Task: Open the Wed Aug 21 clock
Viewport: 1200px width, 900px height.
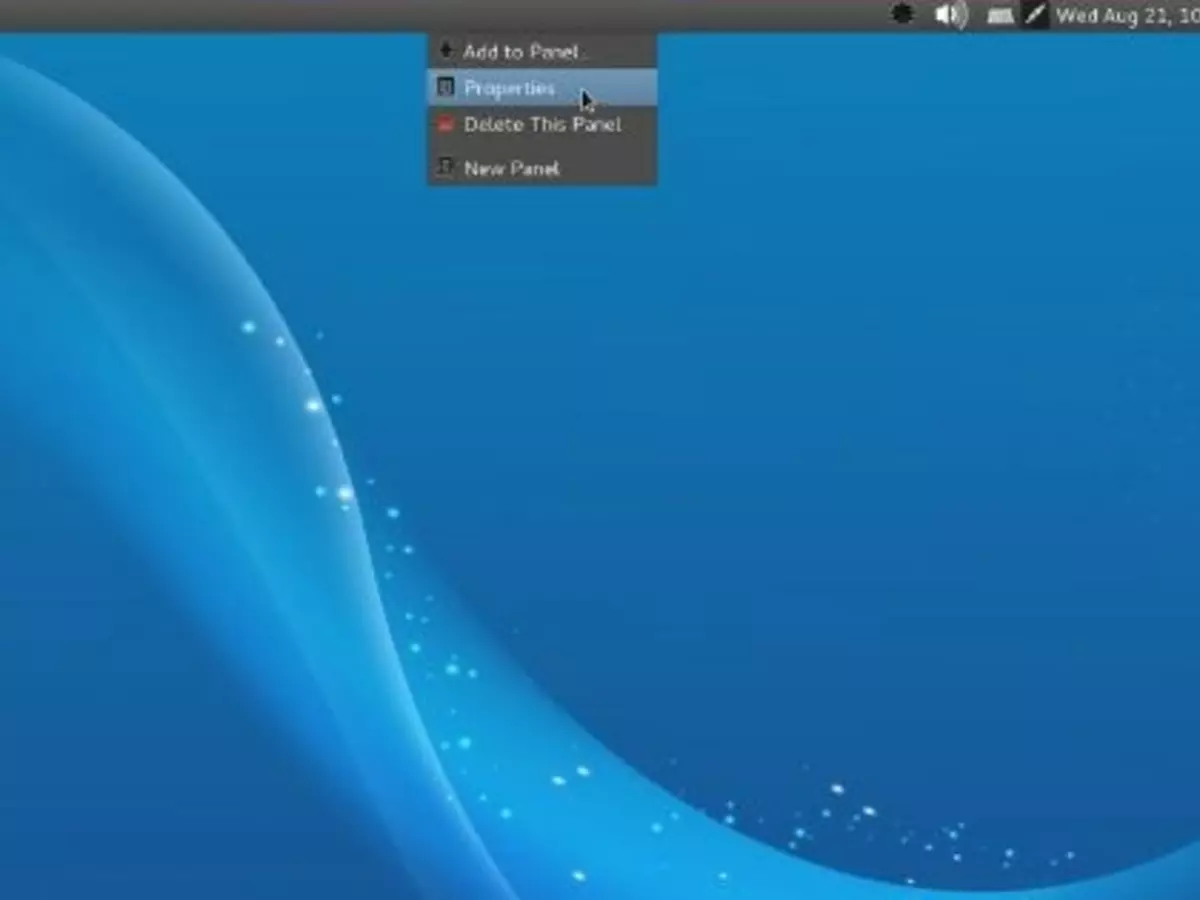Action: pyautogui.click(x=1127, y=15)
